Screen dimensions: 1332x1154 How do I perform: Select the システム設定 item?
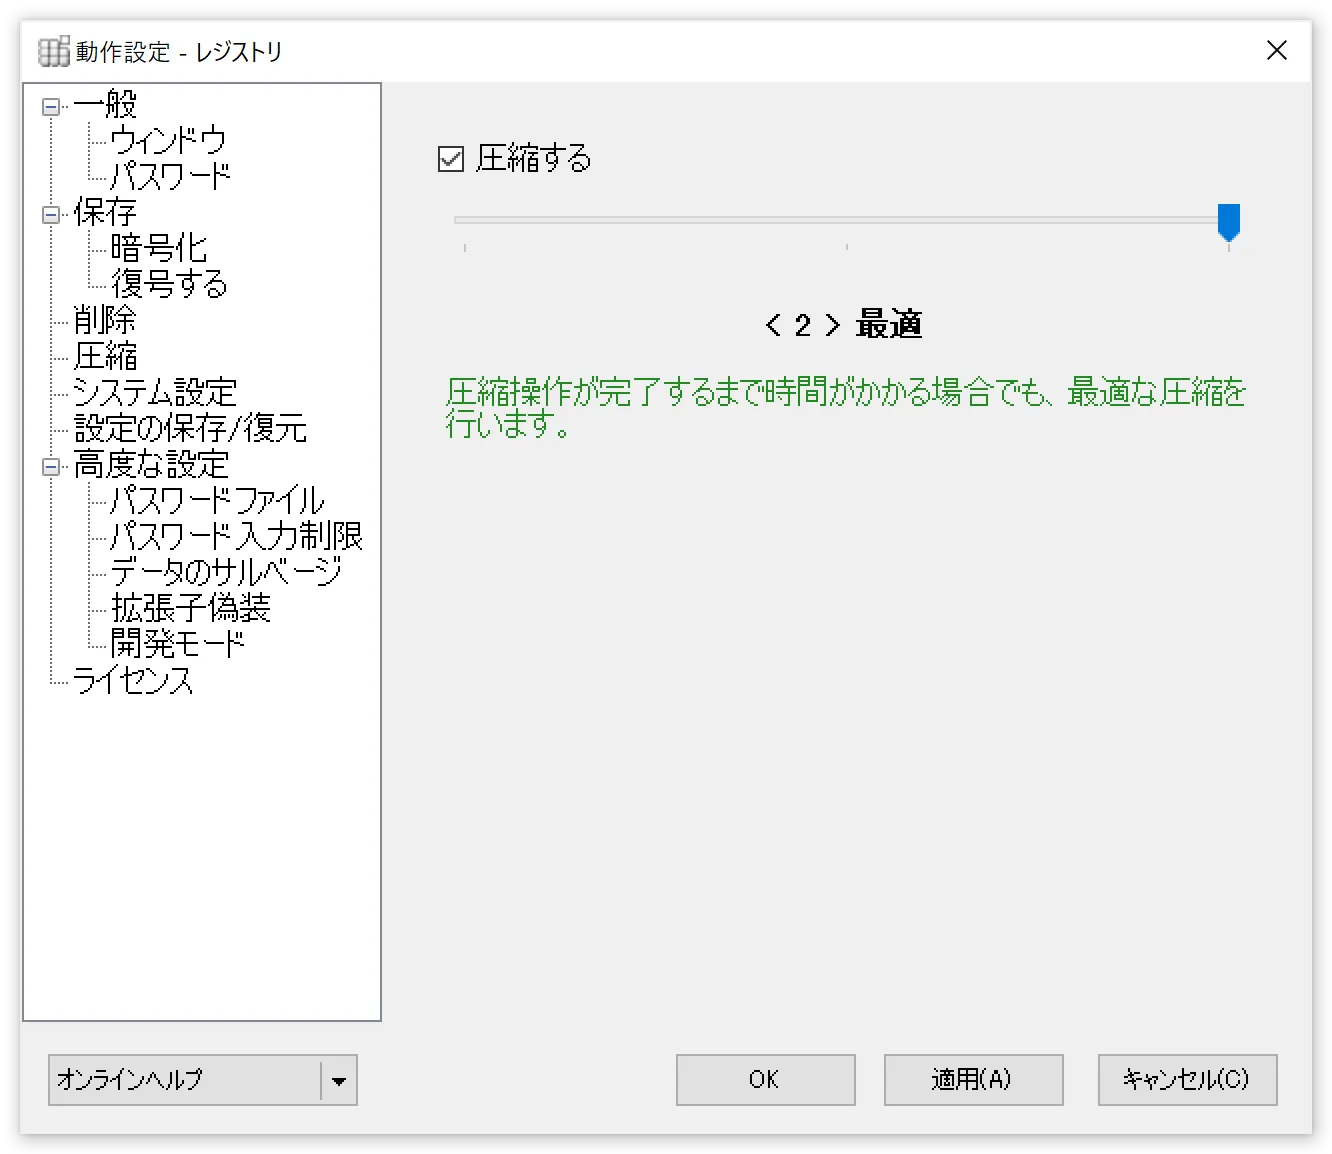coord(154,392)
